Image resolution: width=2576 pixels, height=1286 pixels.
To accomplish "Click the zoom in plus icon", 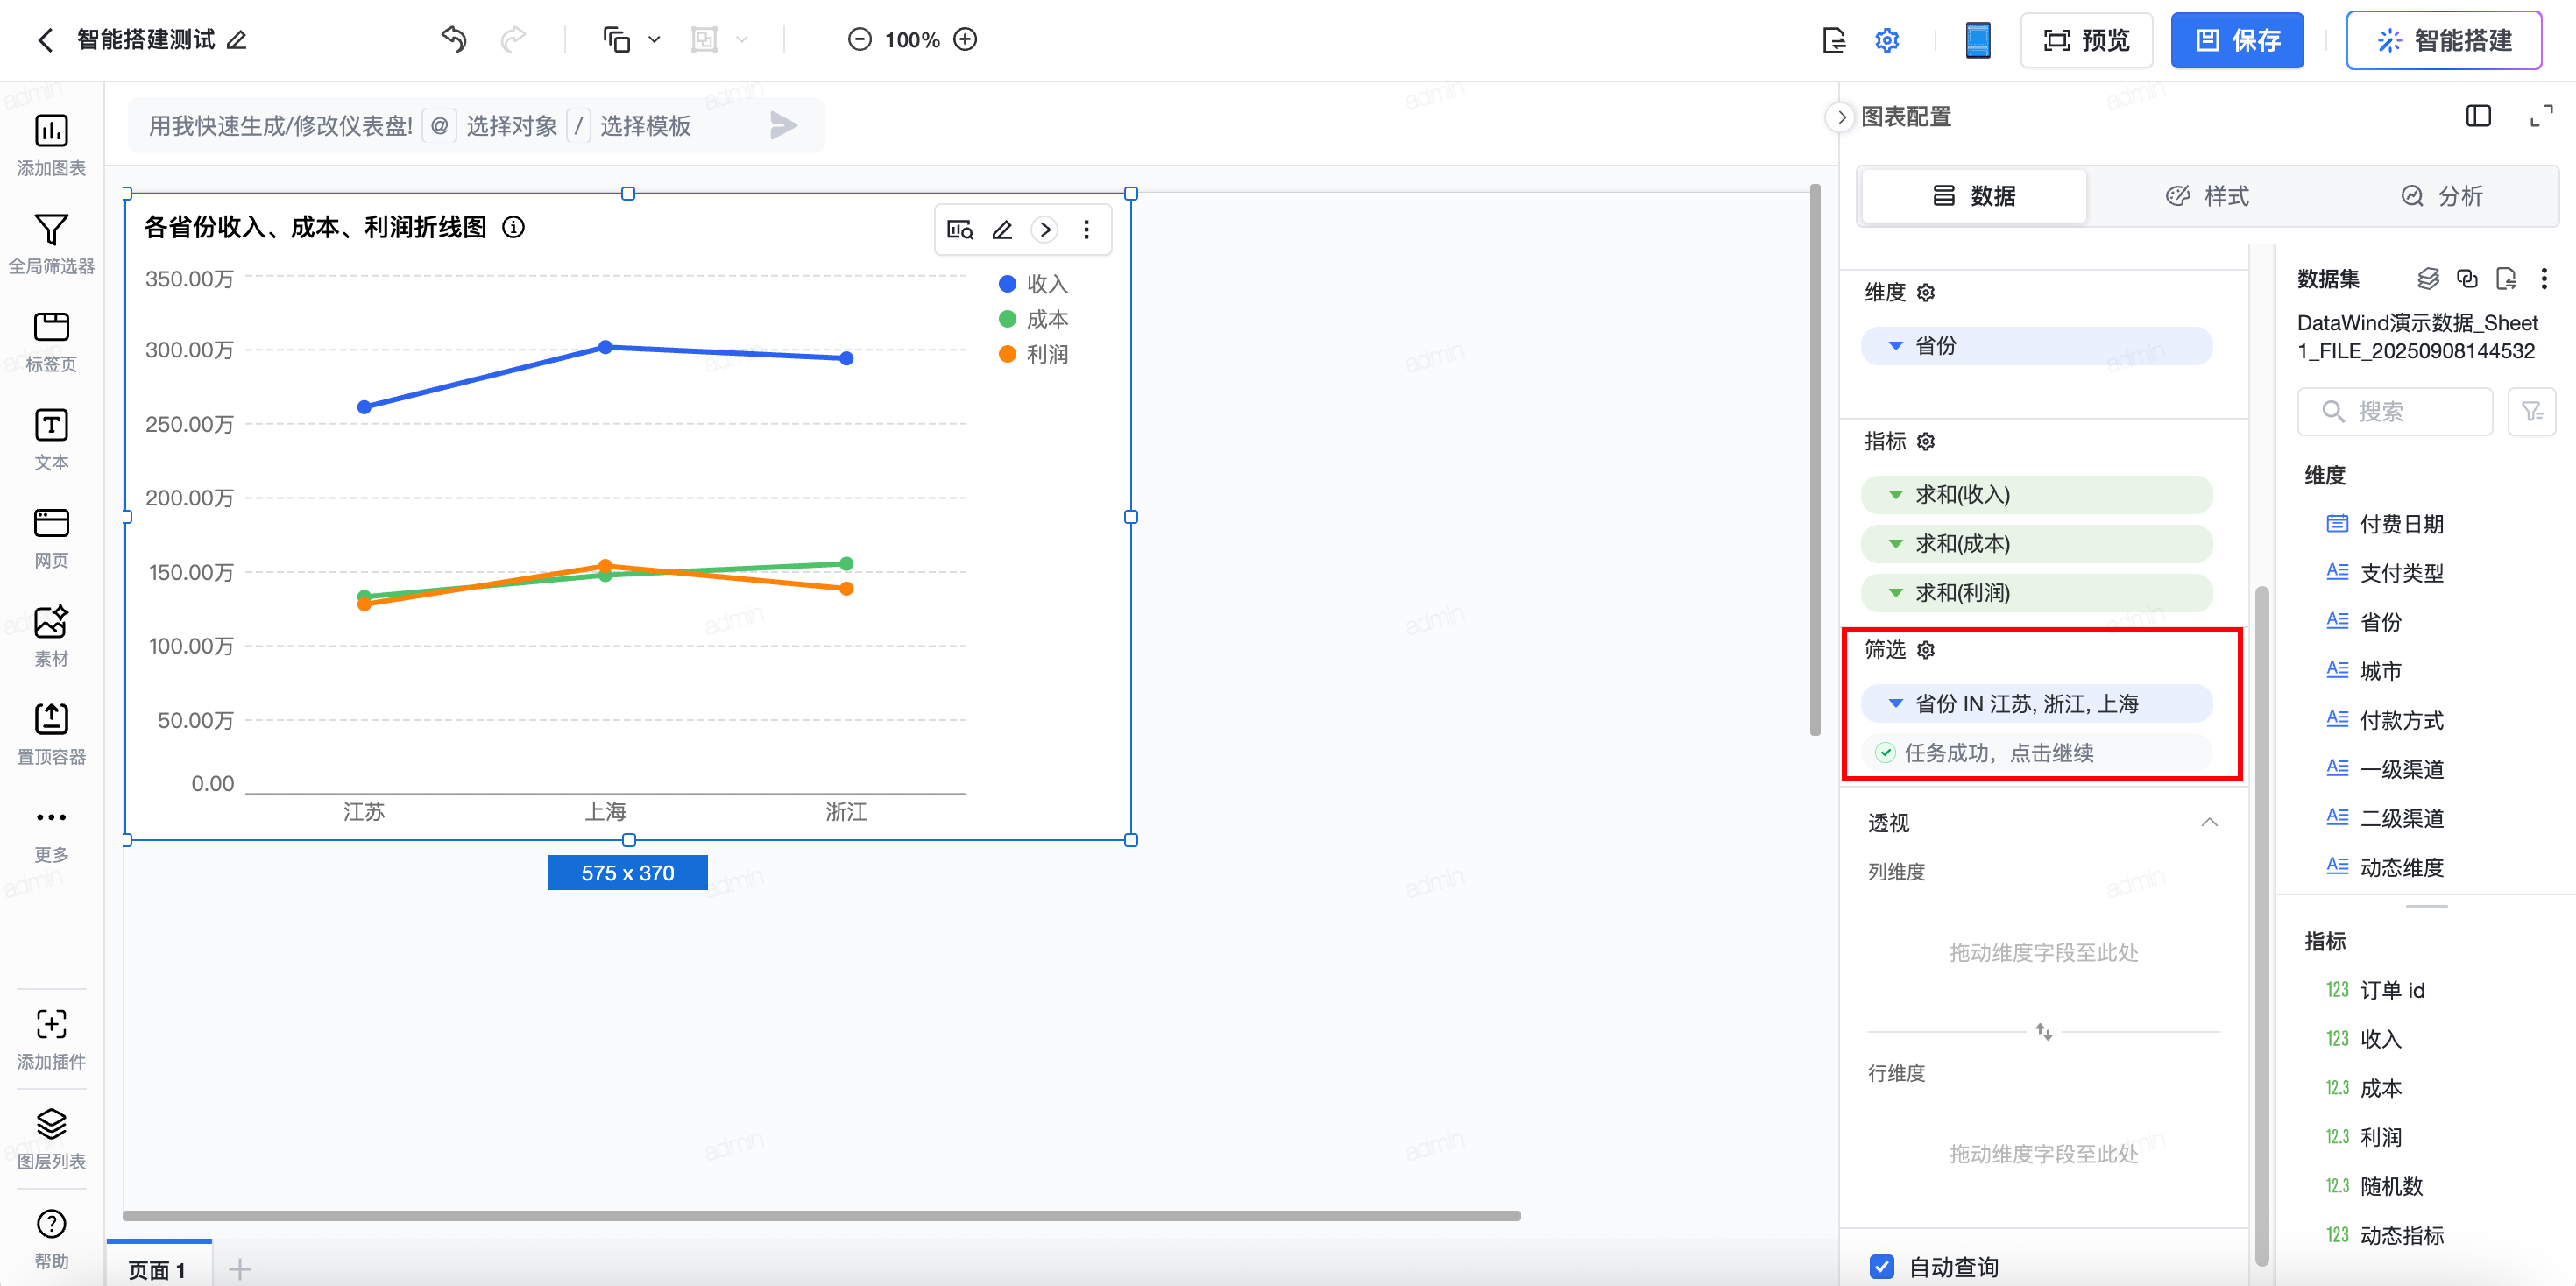I will [965, 40].
